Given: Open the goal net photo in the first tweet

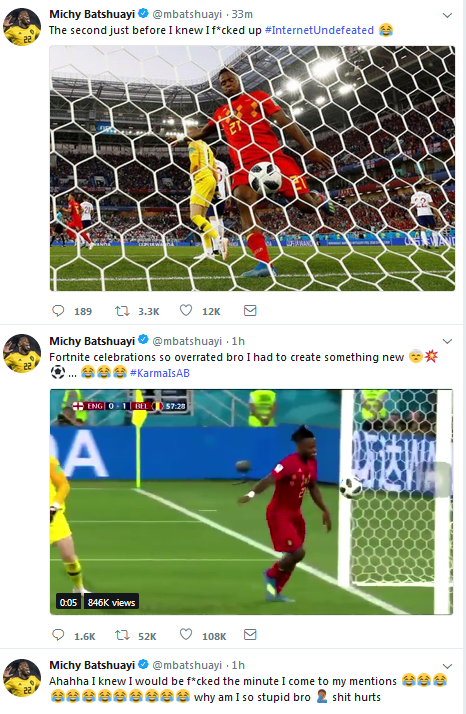Looking at the screenshot, I should (252, 168).
